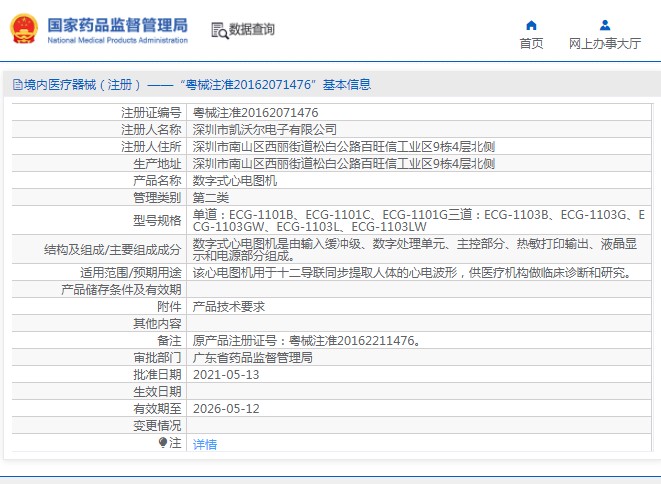Click the 审批部门 label
The width and height of the screenshot is (661, 484).
(157, 358)
